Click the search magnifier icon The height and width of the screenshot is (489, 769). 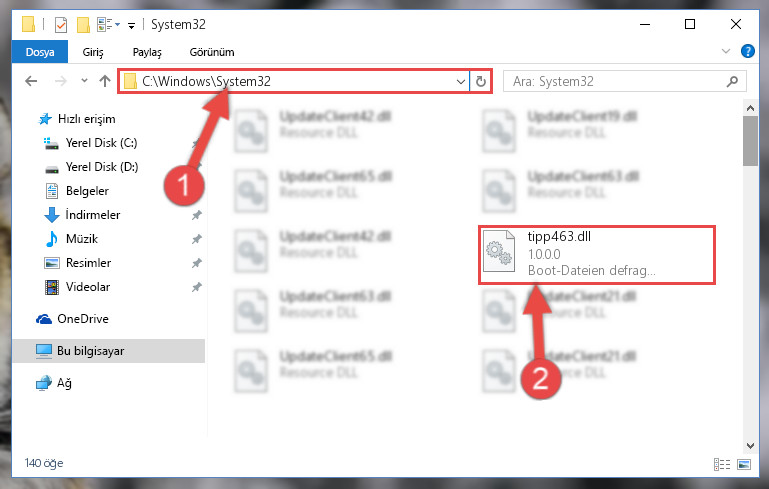point(732,81)
